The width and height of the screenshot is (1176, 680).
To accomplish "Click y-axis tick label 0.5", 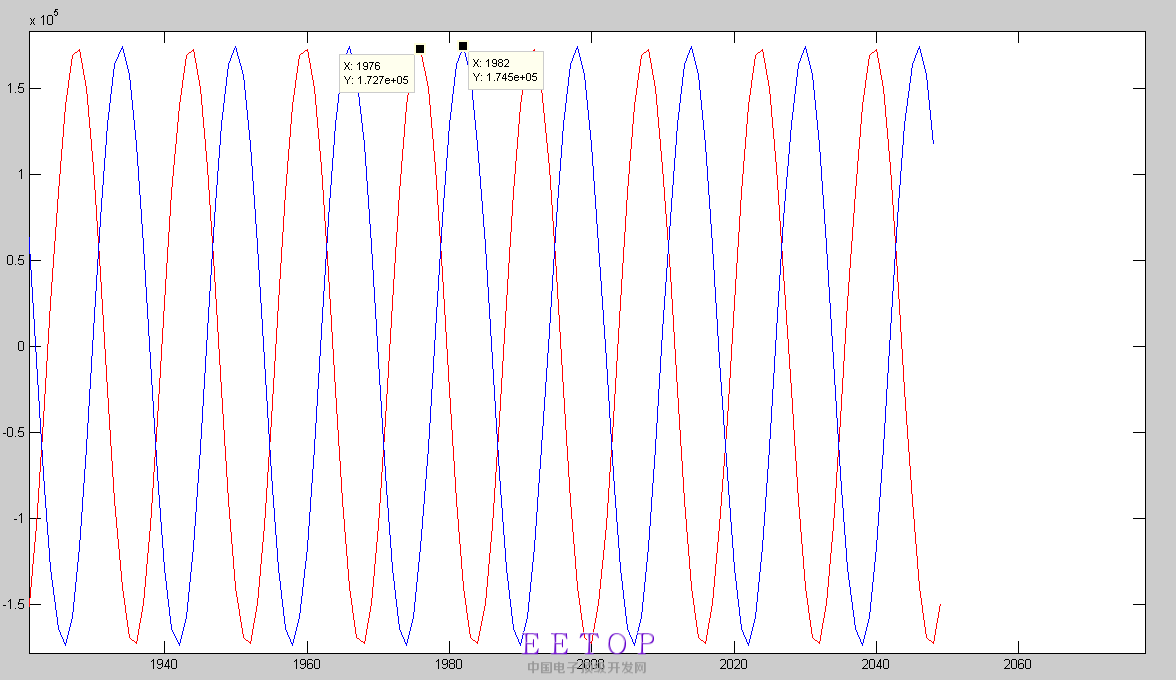I will pyautogui.click(x=15, y=260).
